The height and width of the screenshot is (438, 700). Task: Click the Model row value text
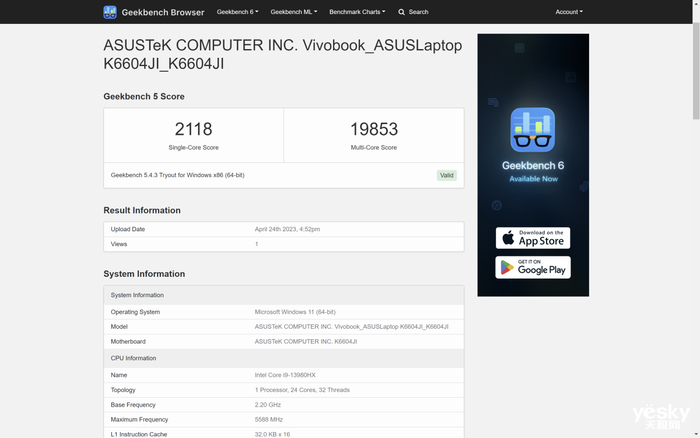[x=351, y=327]
